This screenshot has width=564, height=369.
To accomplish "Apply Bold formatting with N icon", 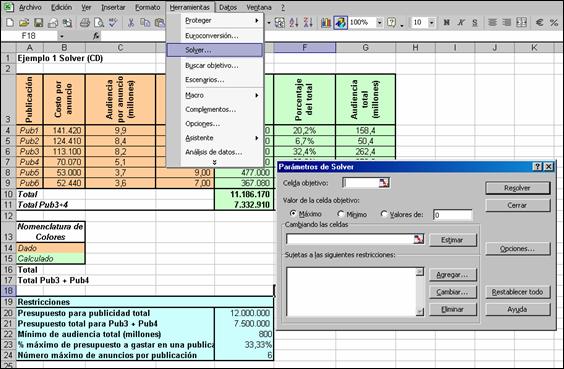I will pos(446,23).
